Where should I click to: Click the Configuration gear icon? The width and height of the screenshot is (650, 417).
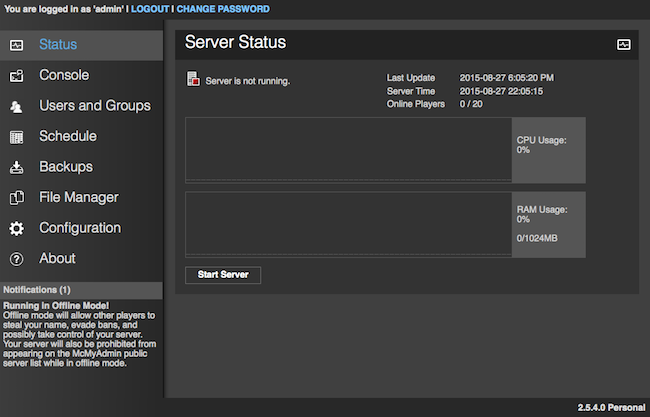16,228
